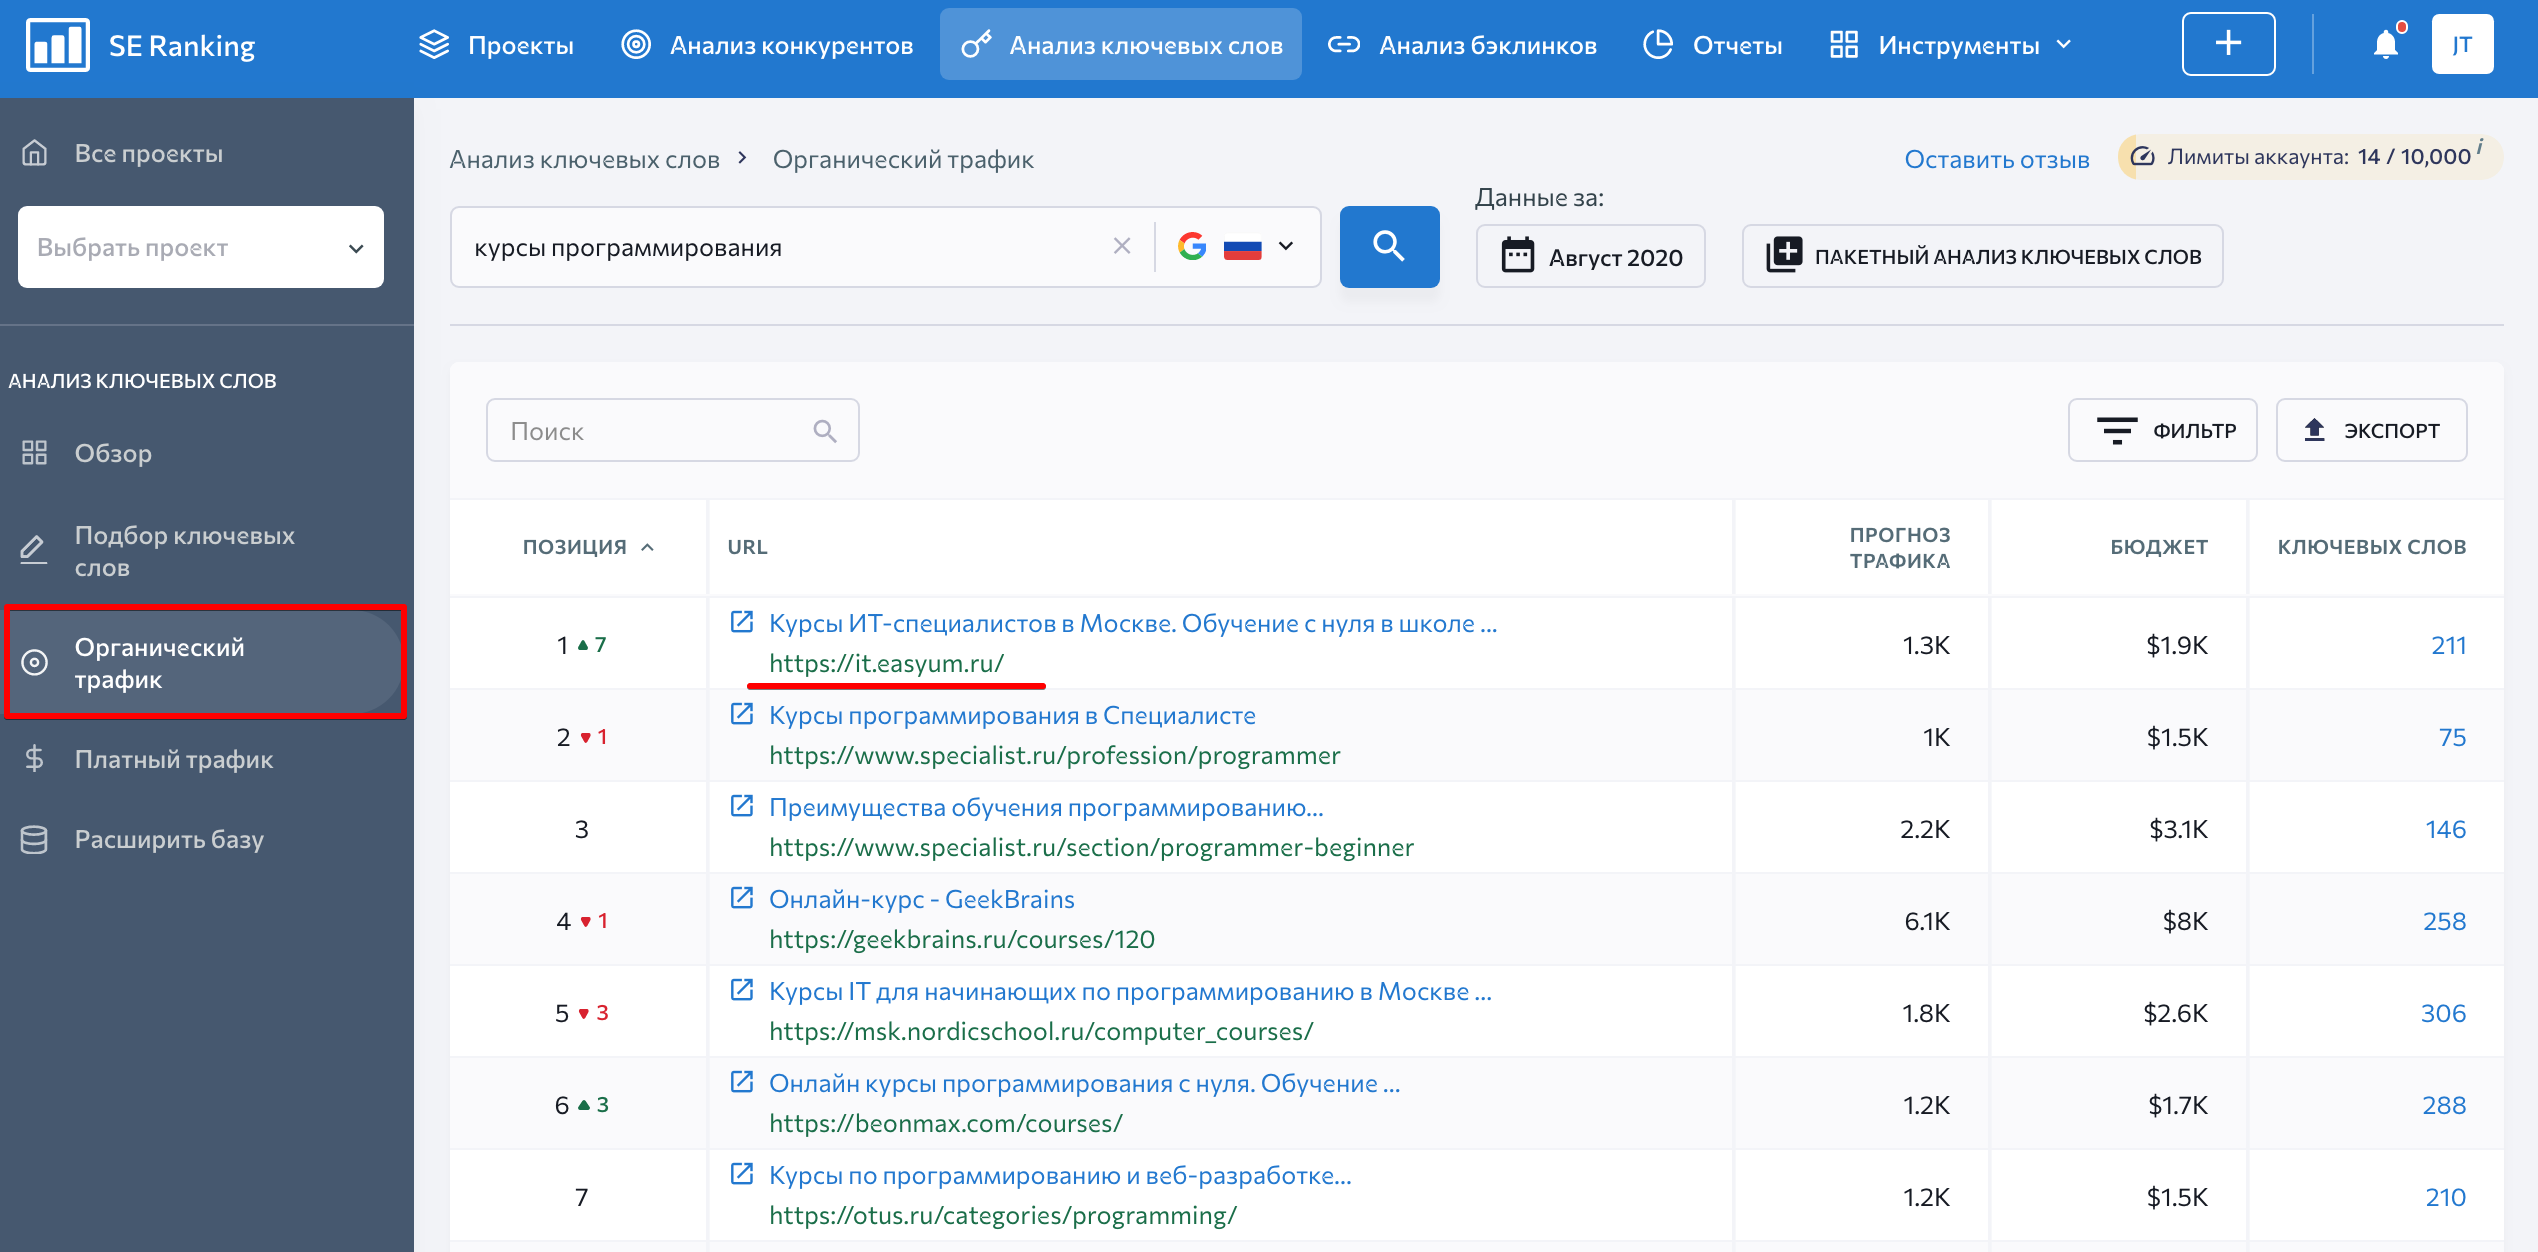Click msk.nordicschool.ru/computer_courses/ URL
Screen dimensions: 2538x1252
1040,1031
